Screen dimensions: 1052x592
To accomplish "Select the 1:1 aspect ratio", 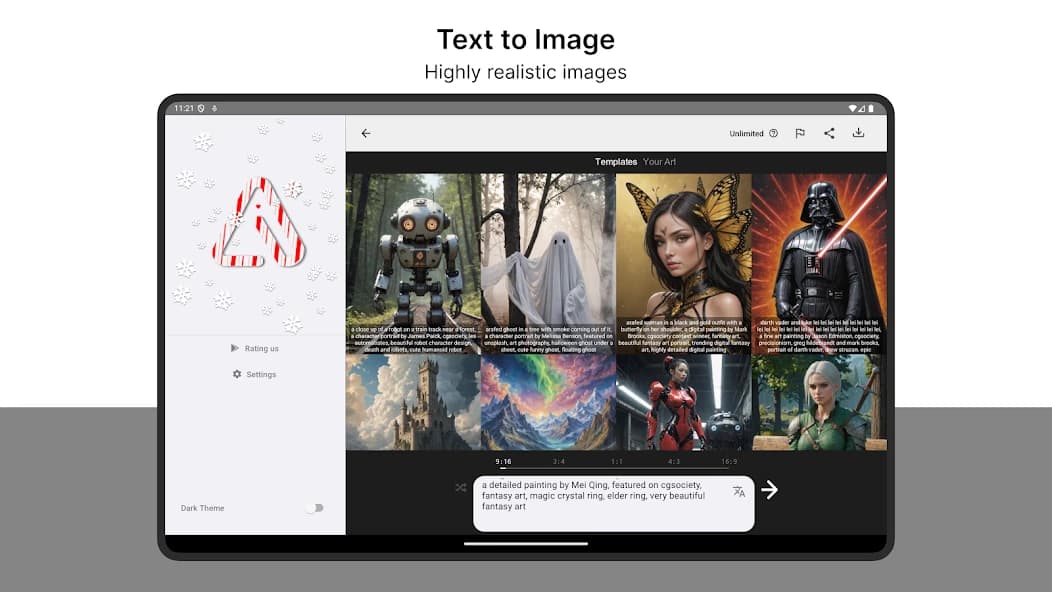I will [x=617, y=462].
